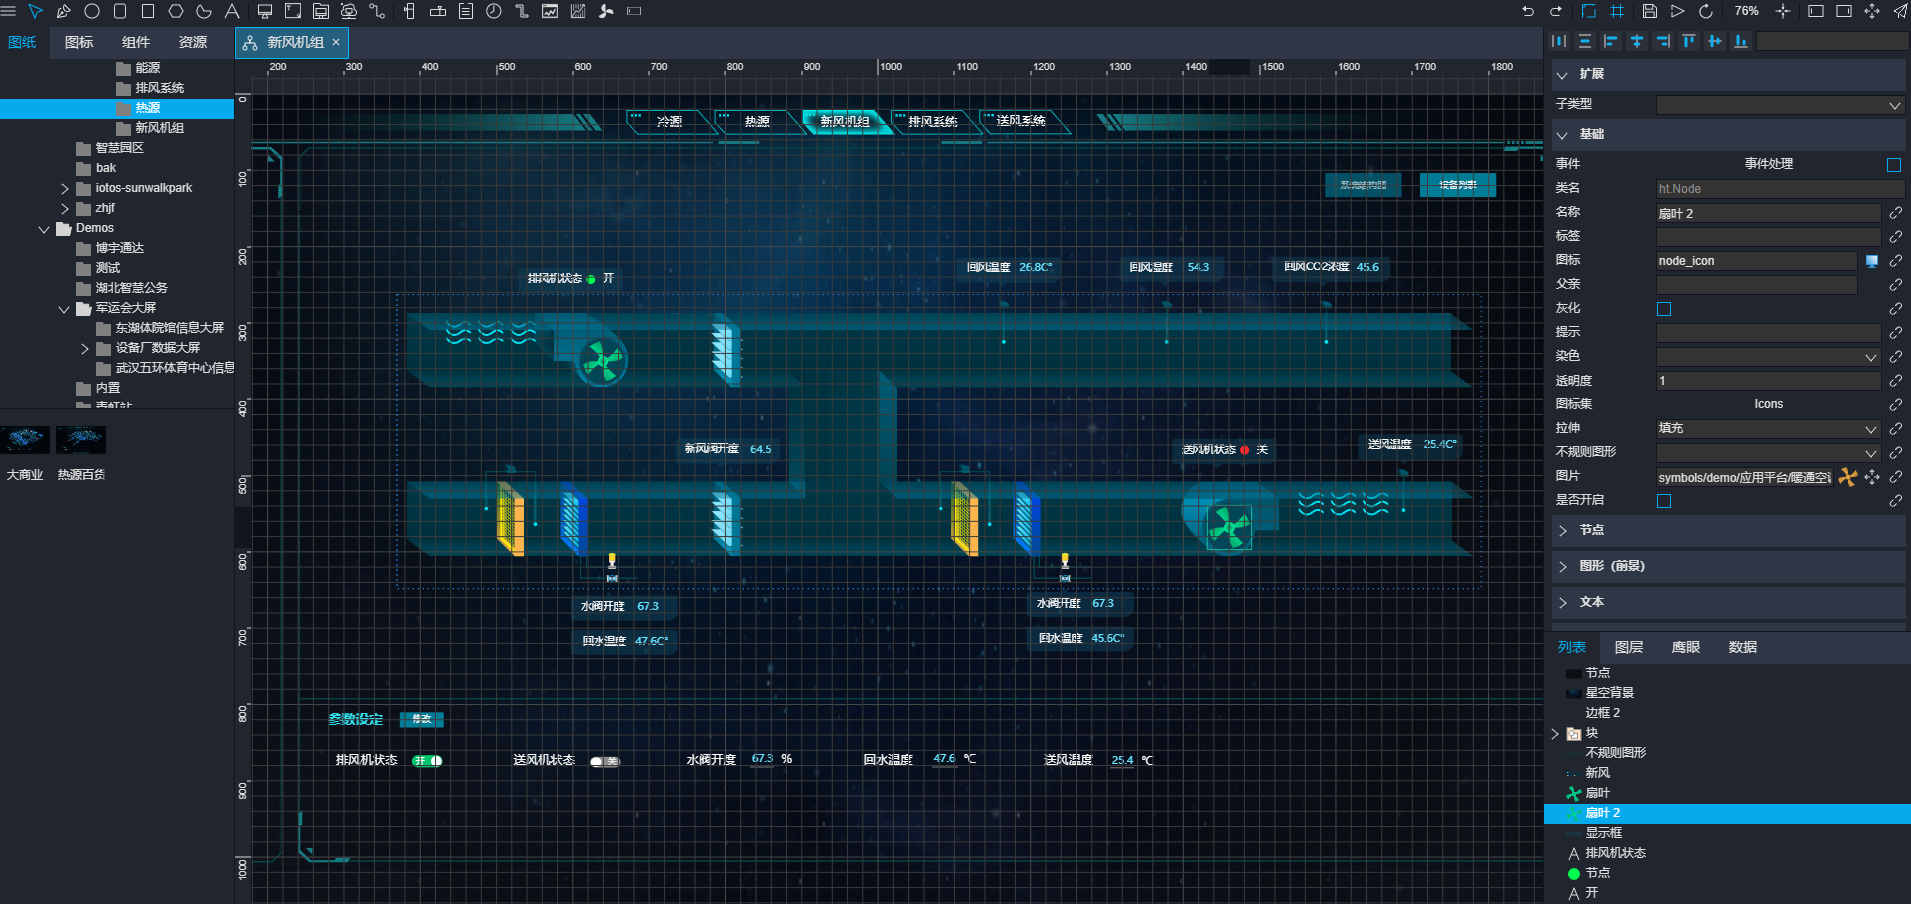Select the line chart component tool

point(550,11)
